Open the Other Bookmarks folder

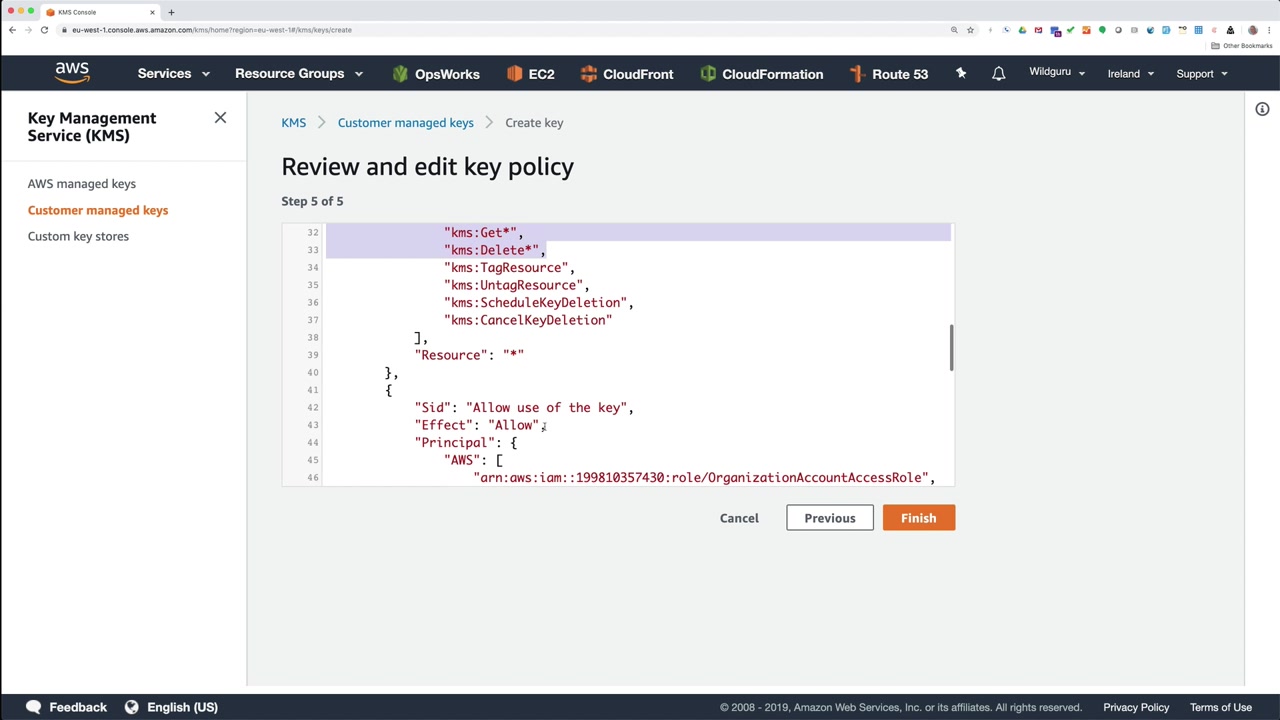pos(1243,46)
